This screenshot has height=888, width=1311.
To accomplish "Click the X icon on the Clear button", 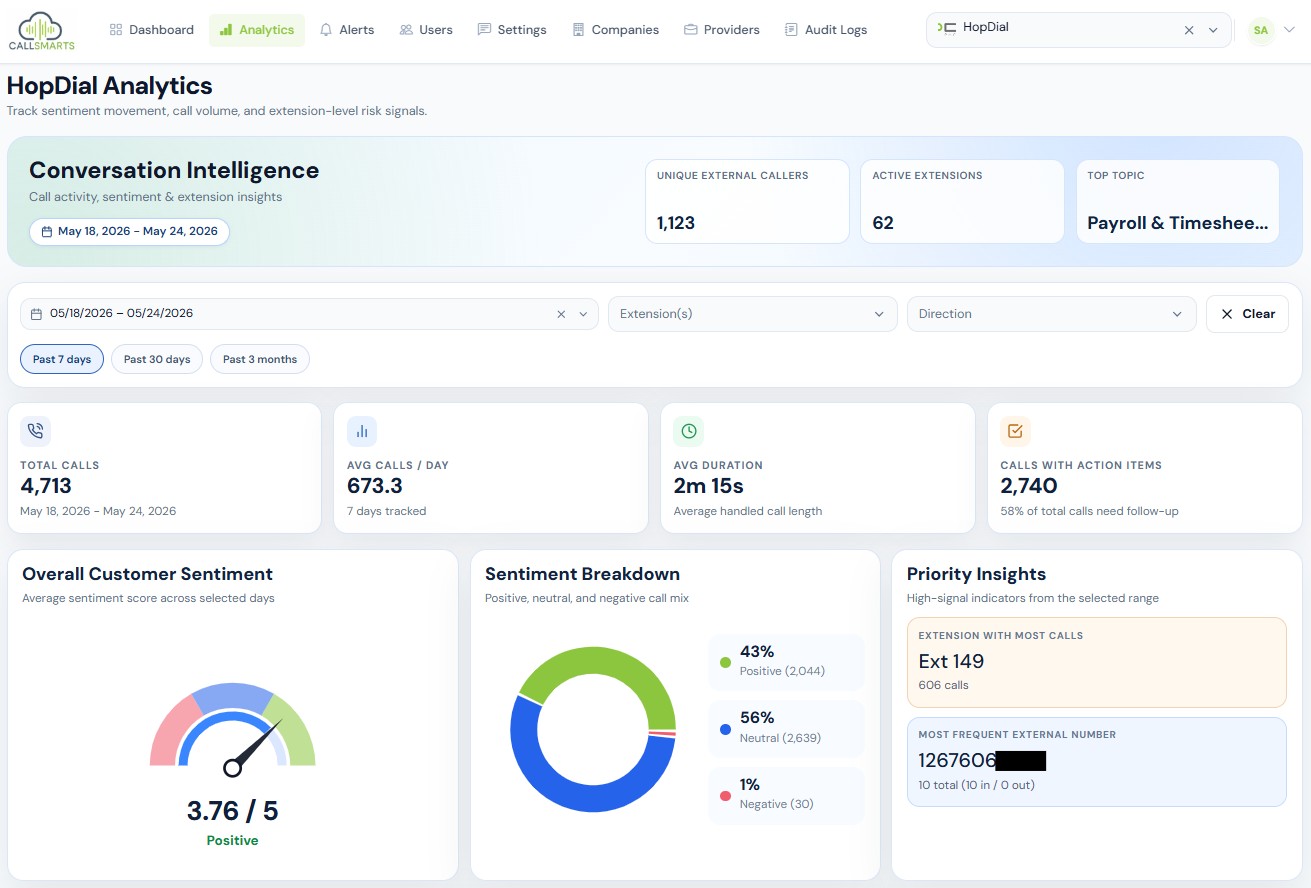I will 1227,314.
